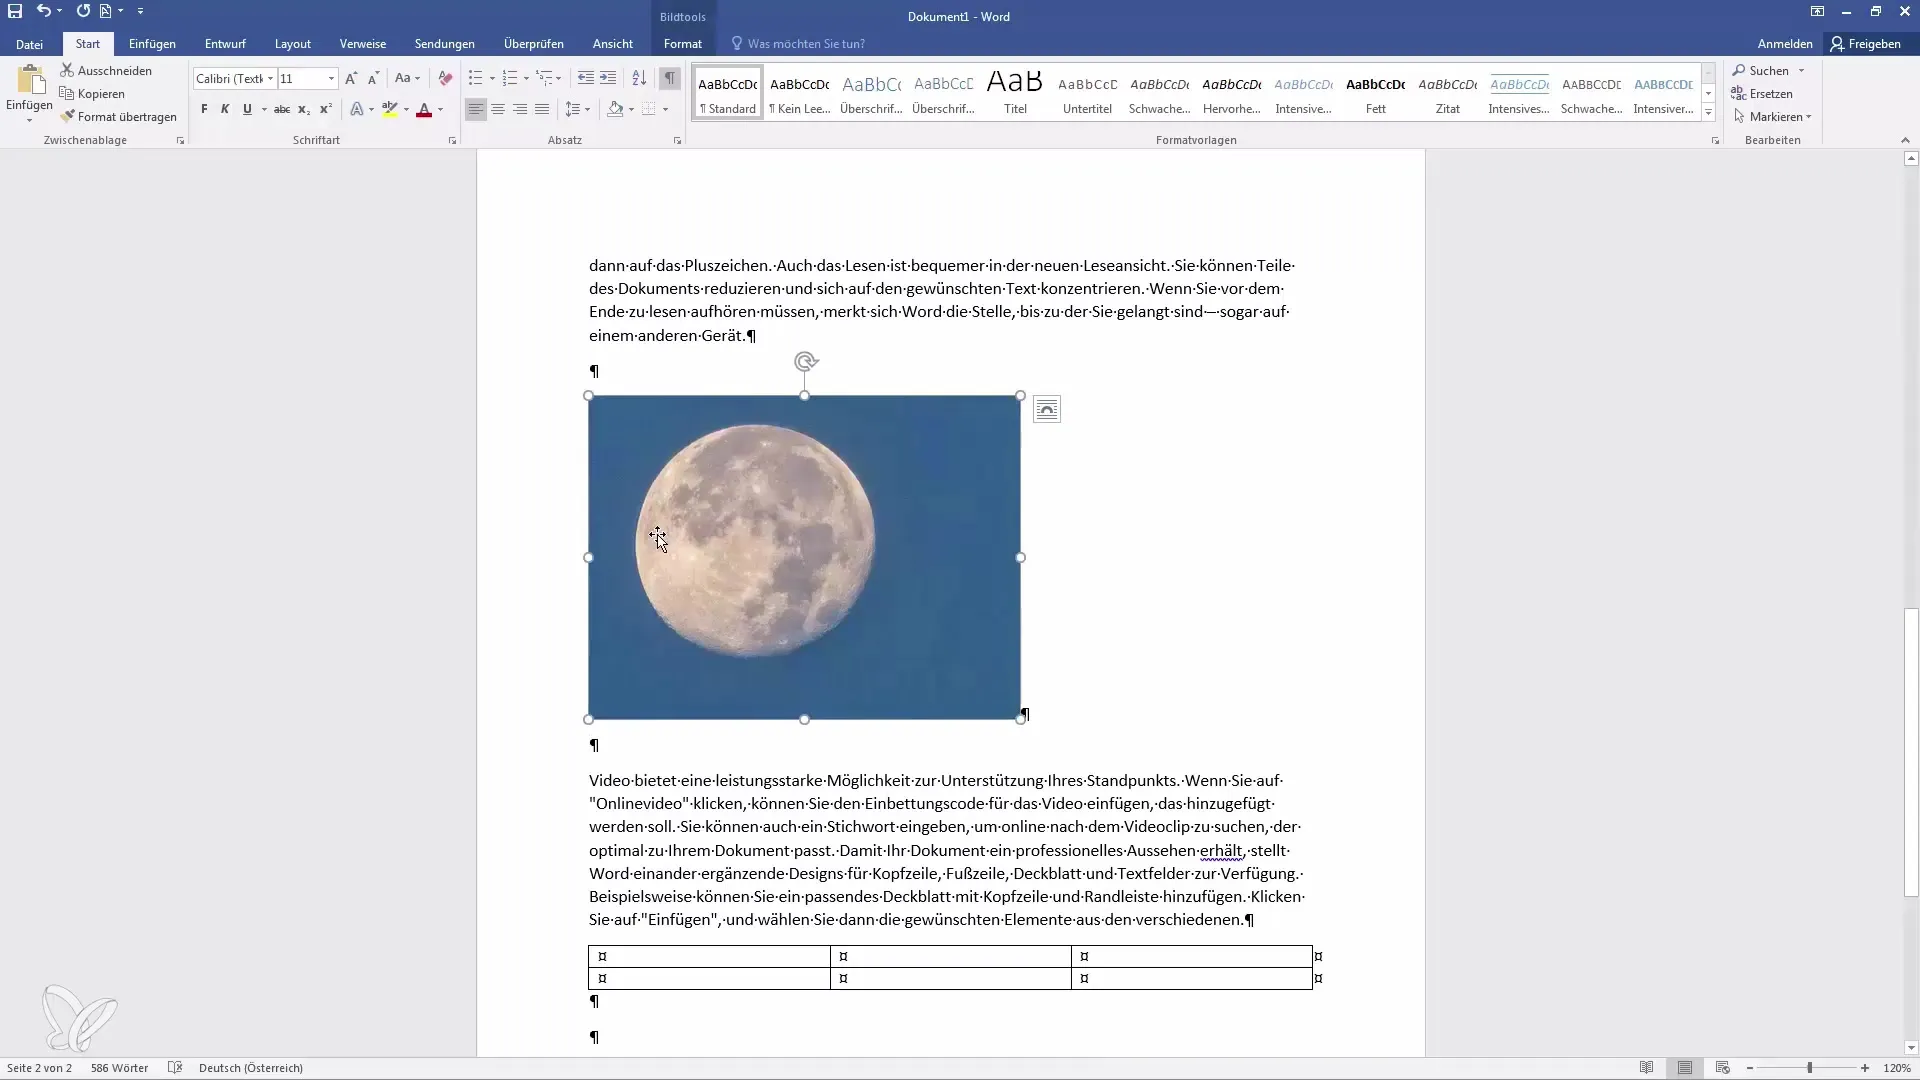The width and height of the screenshot is (1920, 1080).
Task: Click Anmelden to sign in
Action: [1785, 44]
